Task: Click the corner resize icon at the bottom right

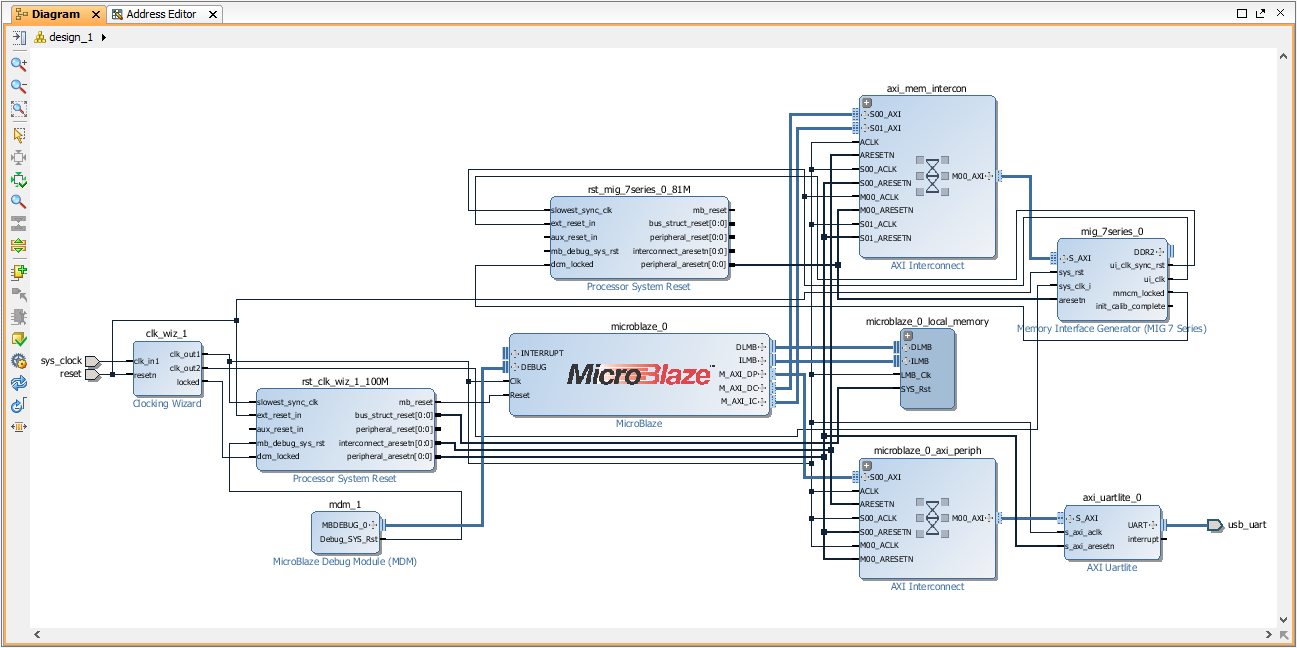Action: [1284, 635]
